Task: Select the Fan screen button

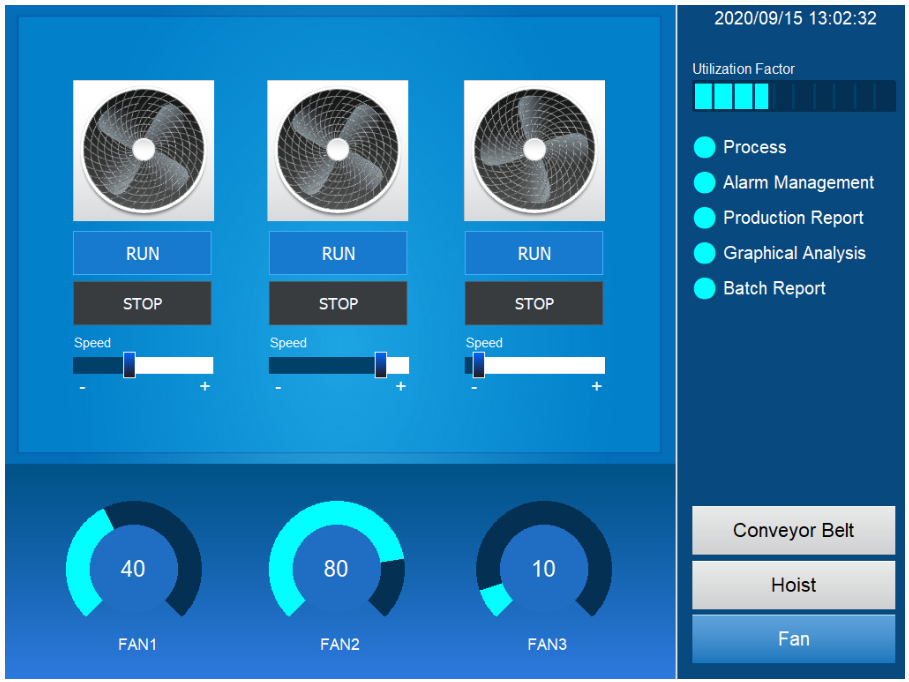Action: (x=793, y=639)
